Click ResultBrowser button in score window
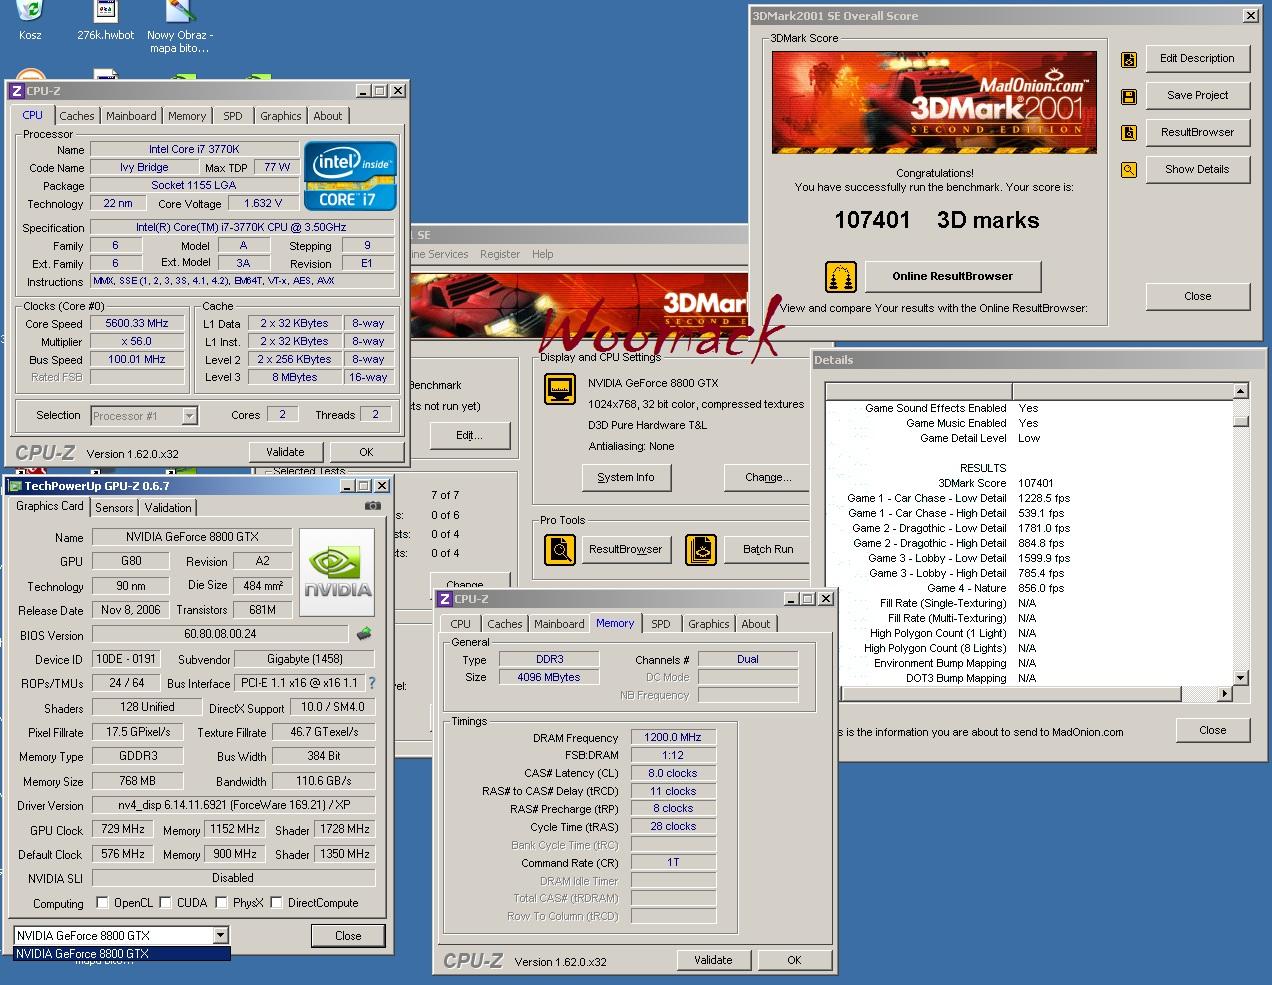Image resolution: width=1272 pixels, height=985 pixels. tap(1197, 133)
